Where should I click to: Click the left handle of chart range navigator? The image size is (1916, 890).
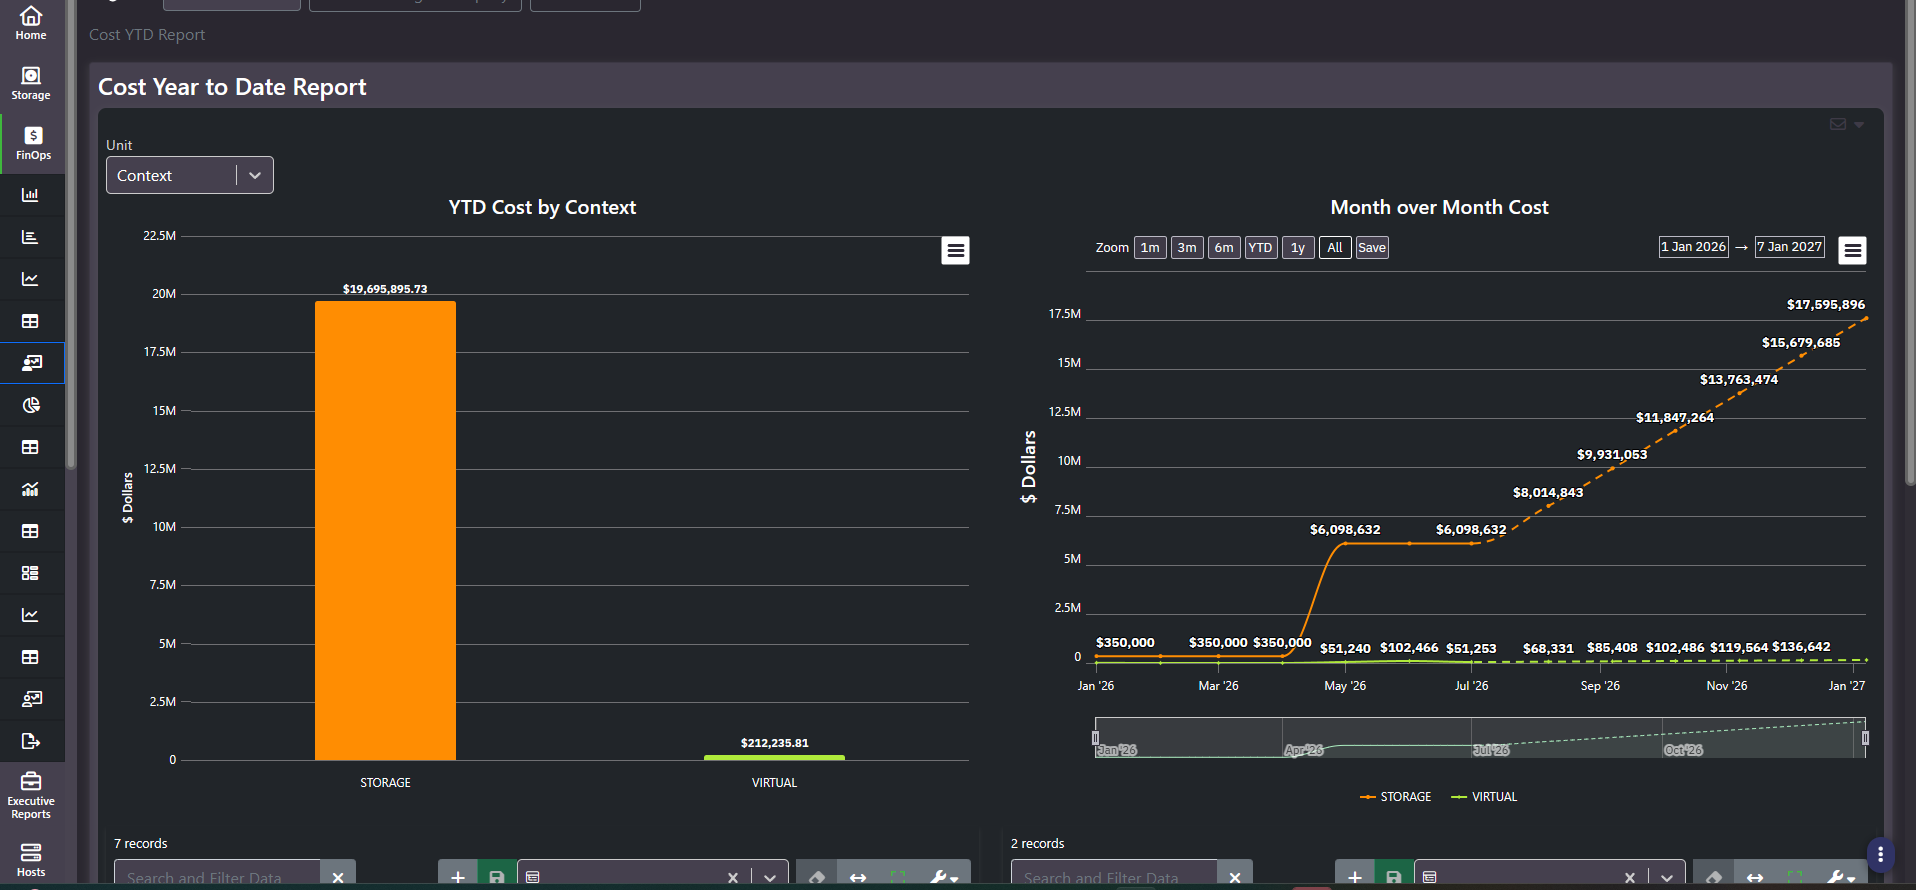1095,738
